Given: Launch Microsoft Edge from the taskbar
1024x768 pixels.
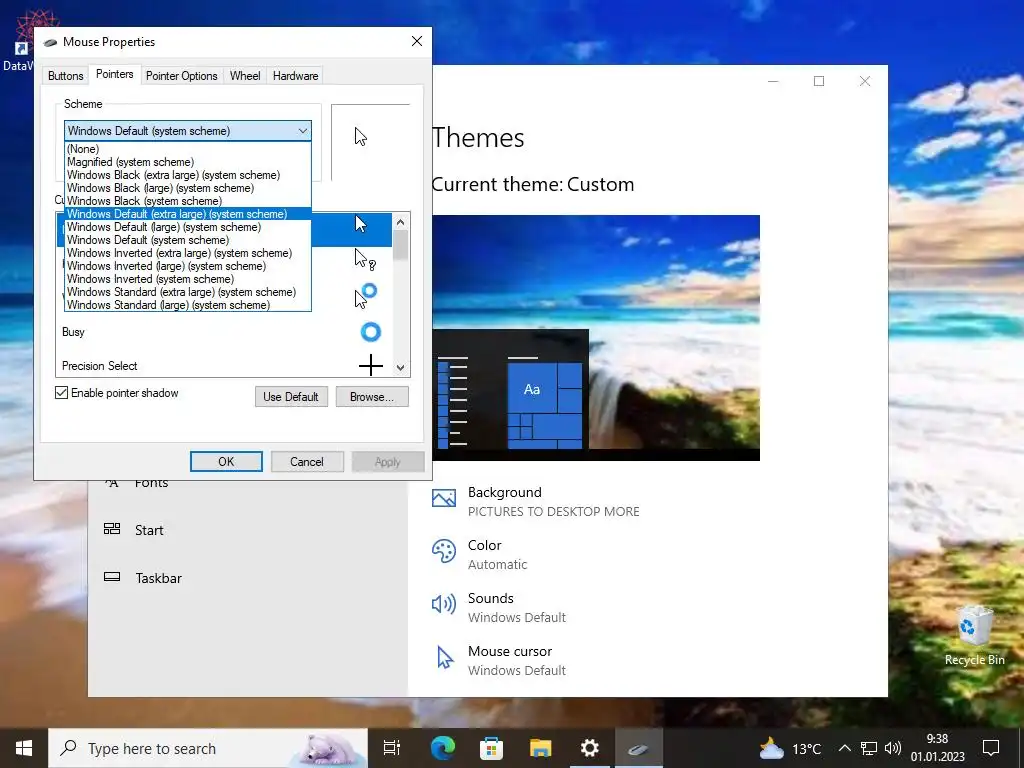Looking at the screenshot, I should click(442, 748).
